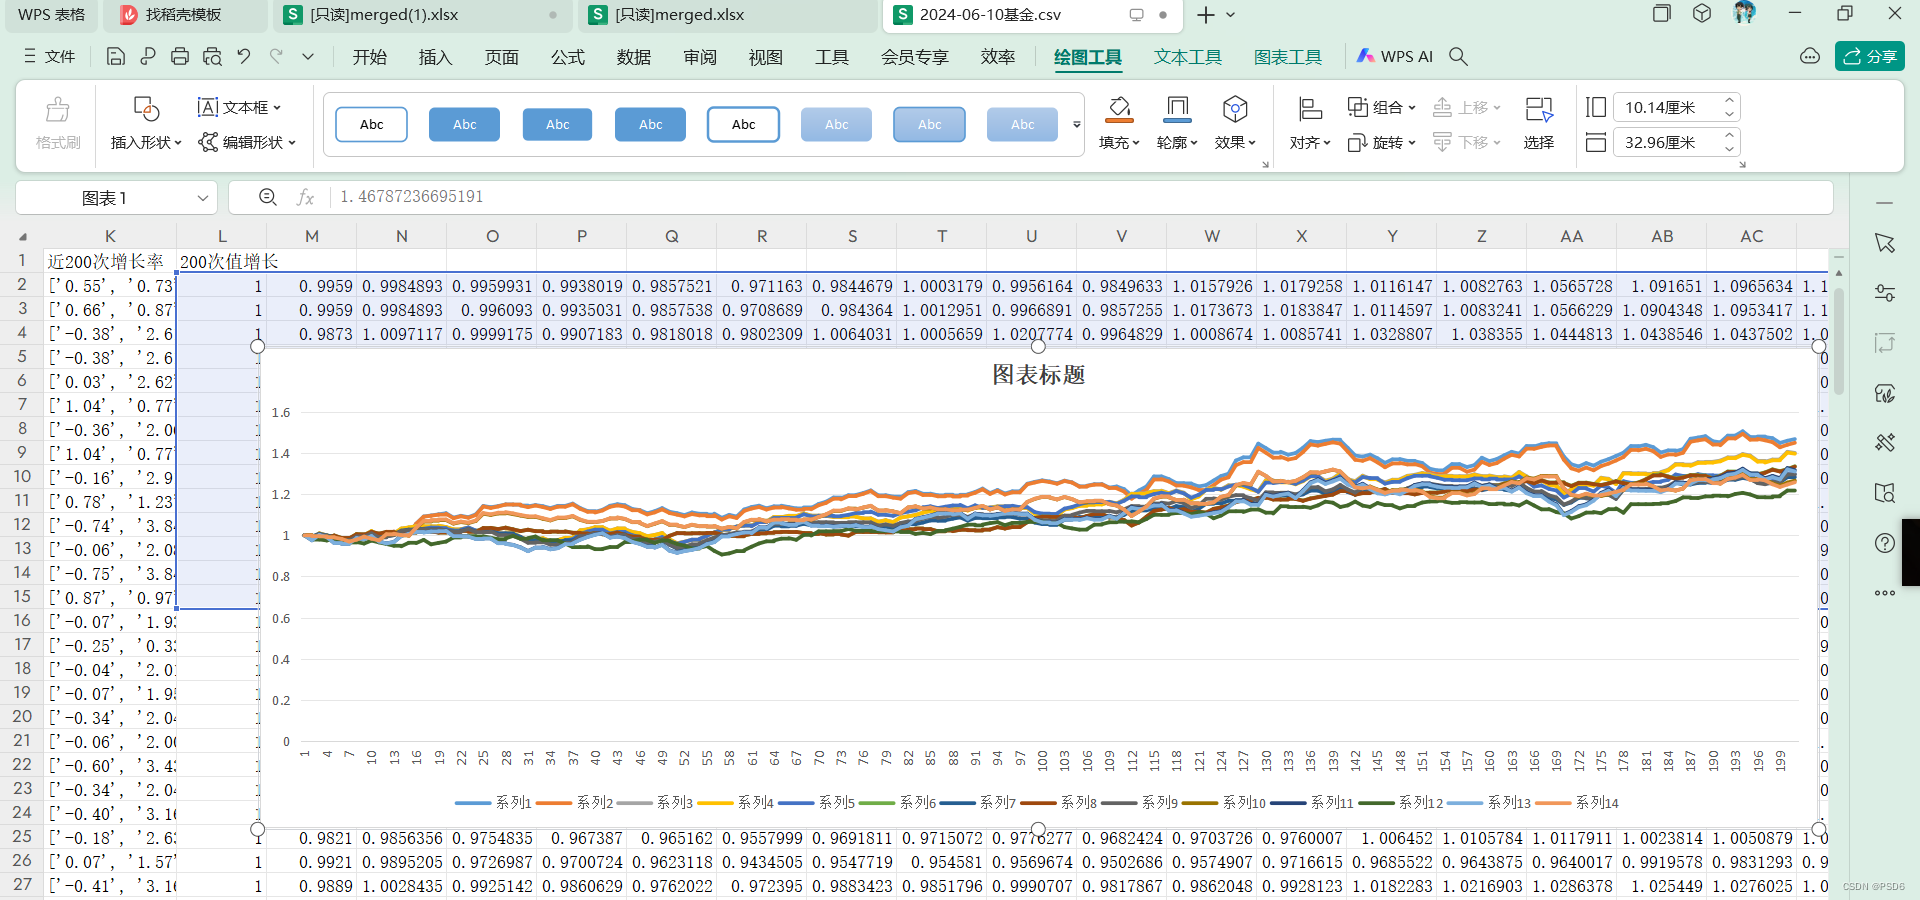Switch to the 数据 ribbon tab
The image size is (1920, 900).
click(633, 57)
